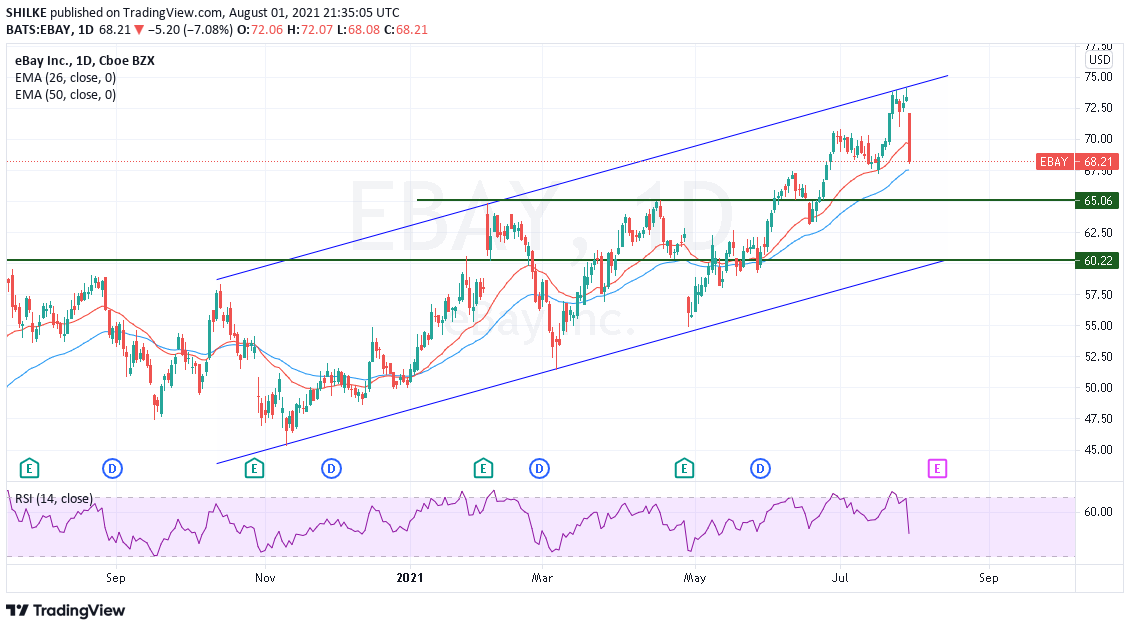Click the 68.21 current price label on axis

tap(1098, 161)
